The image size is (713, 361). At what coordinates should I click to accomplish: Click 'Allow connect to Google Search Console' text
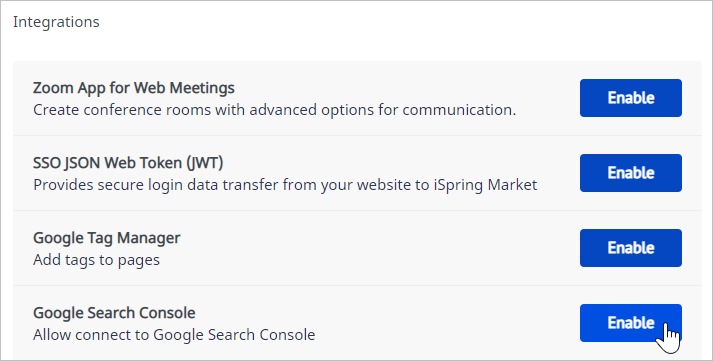click(174, 335)
